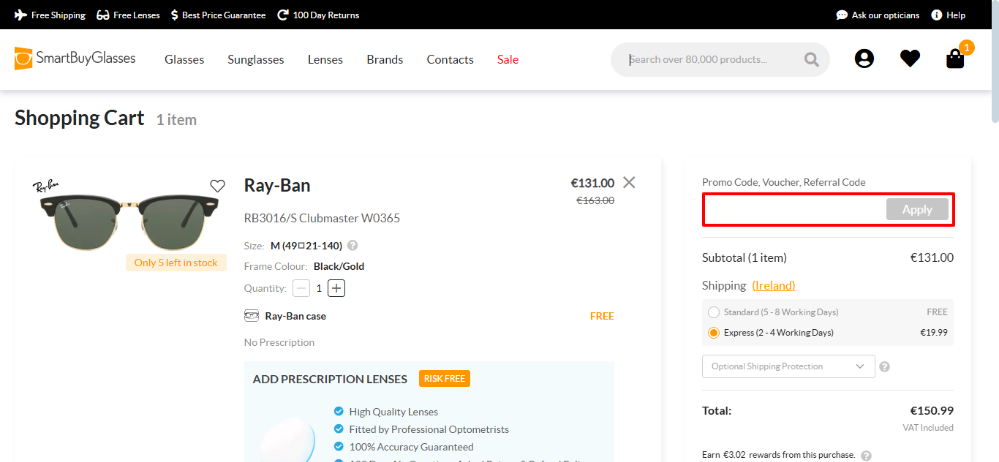Open Optional Shipping Protection dropdown
The image size is (999, 462).
788,366
